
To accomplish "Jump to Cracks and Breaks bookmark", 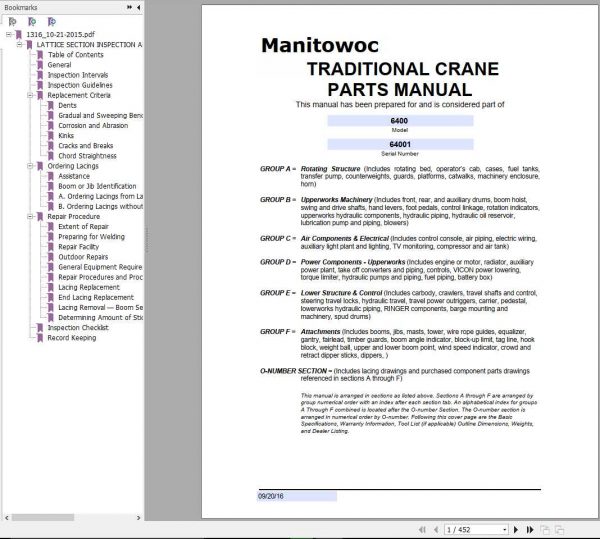I will [86, 146].
